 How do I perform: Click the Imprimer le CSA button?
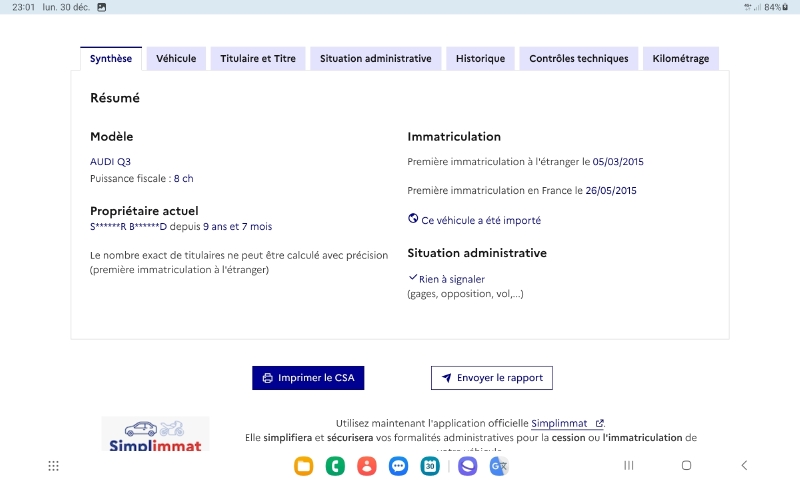308,378
